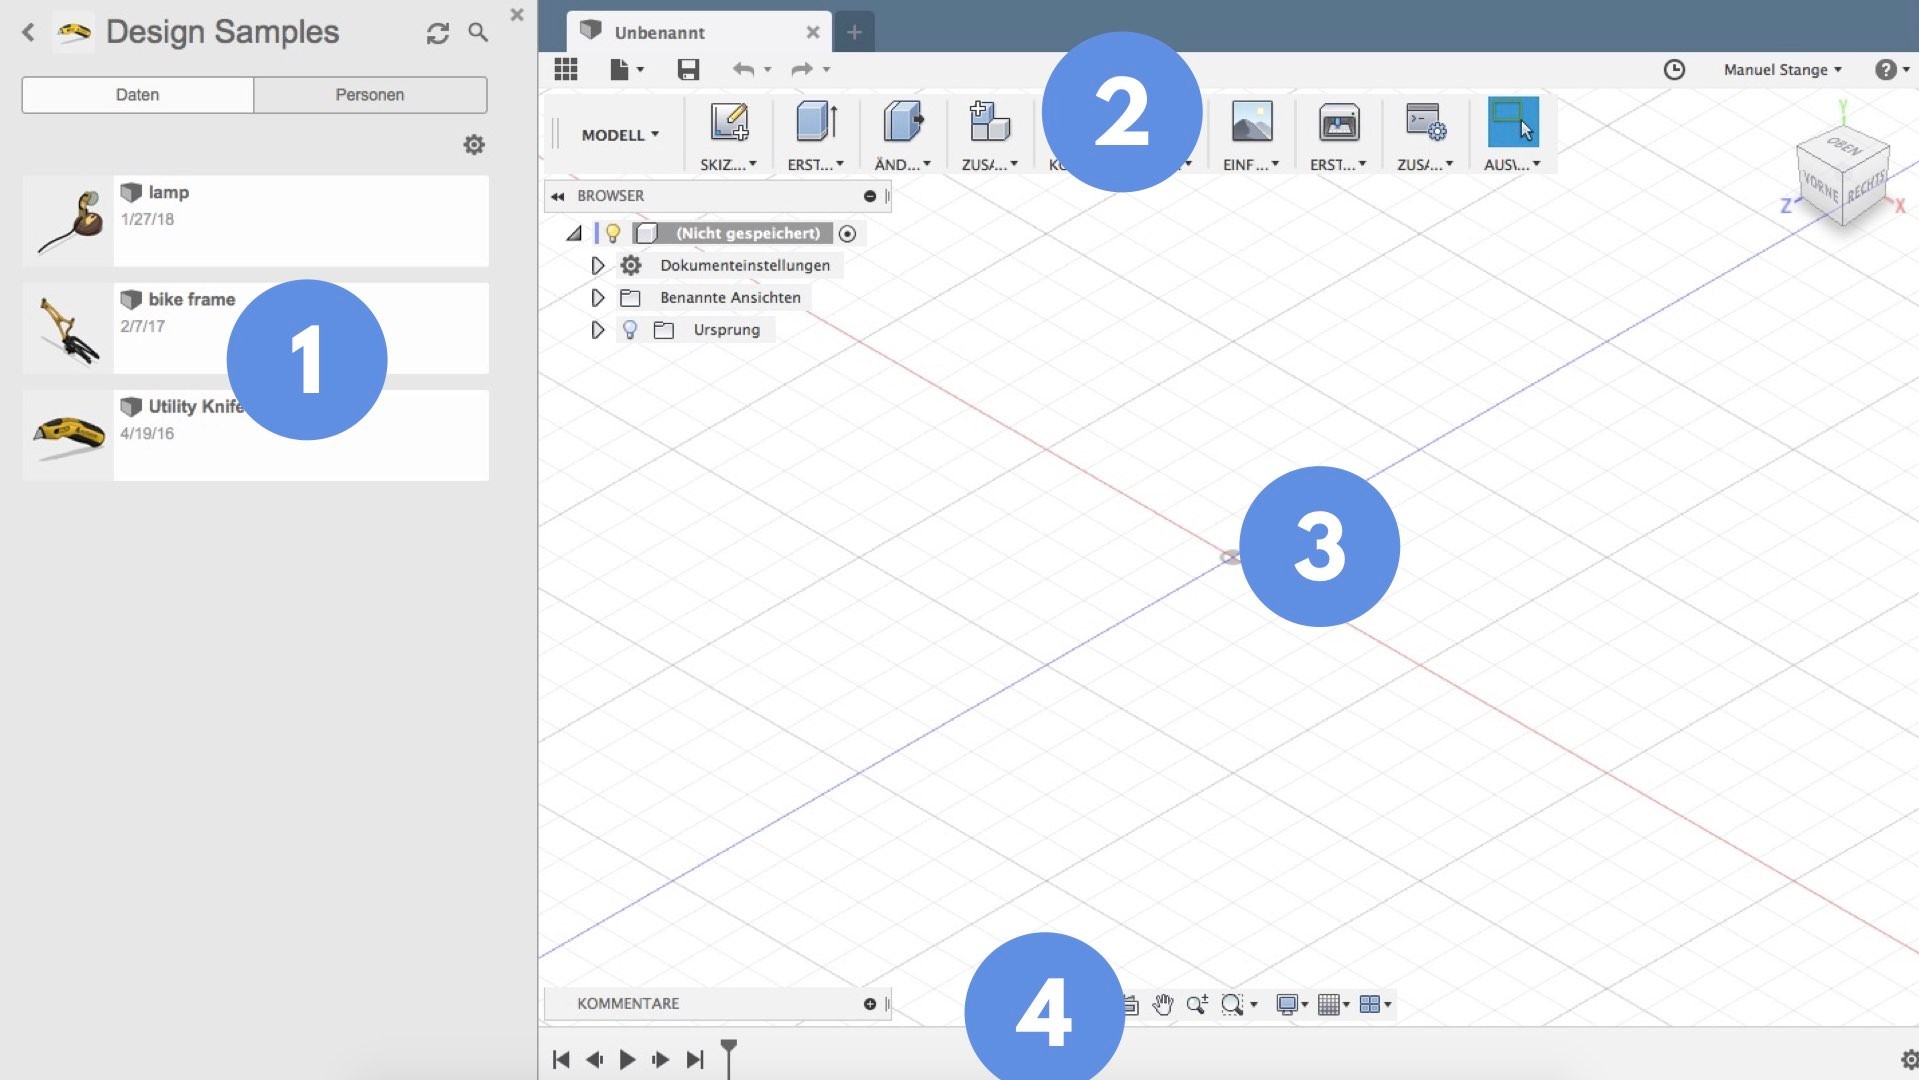Open a new design tab with plus
This screenshot has width=1919, height=1080.
854,32
